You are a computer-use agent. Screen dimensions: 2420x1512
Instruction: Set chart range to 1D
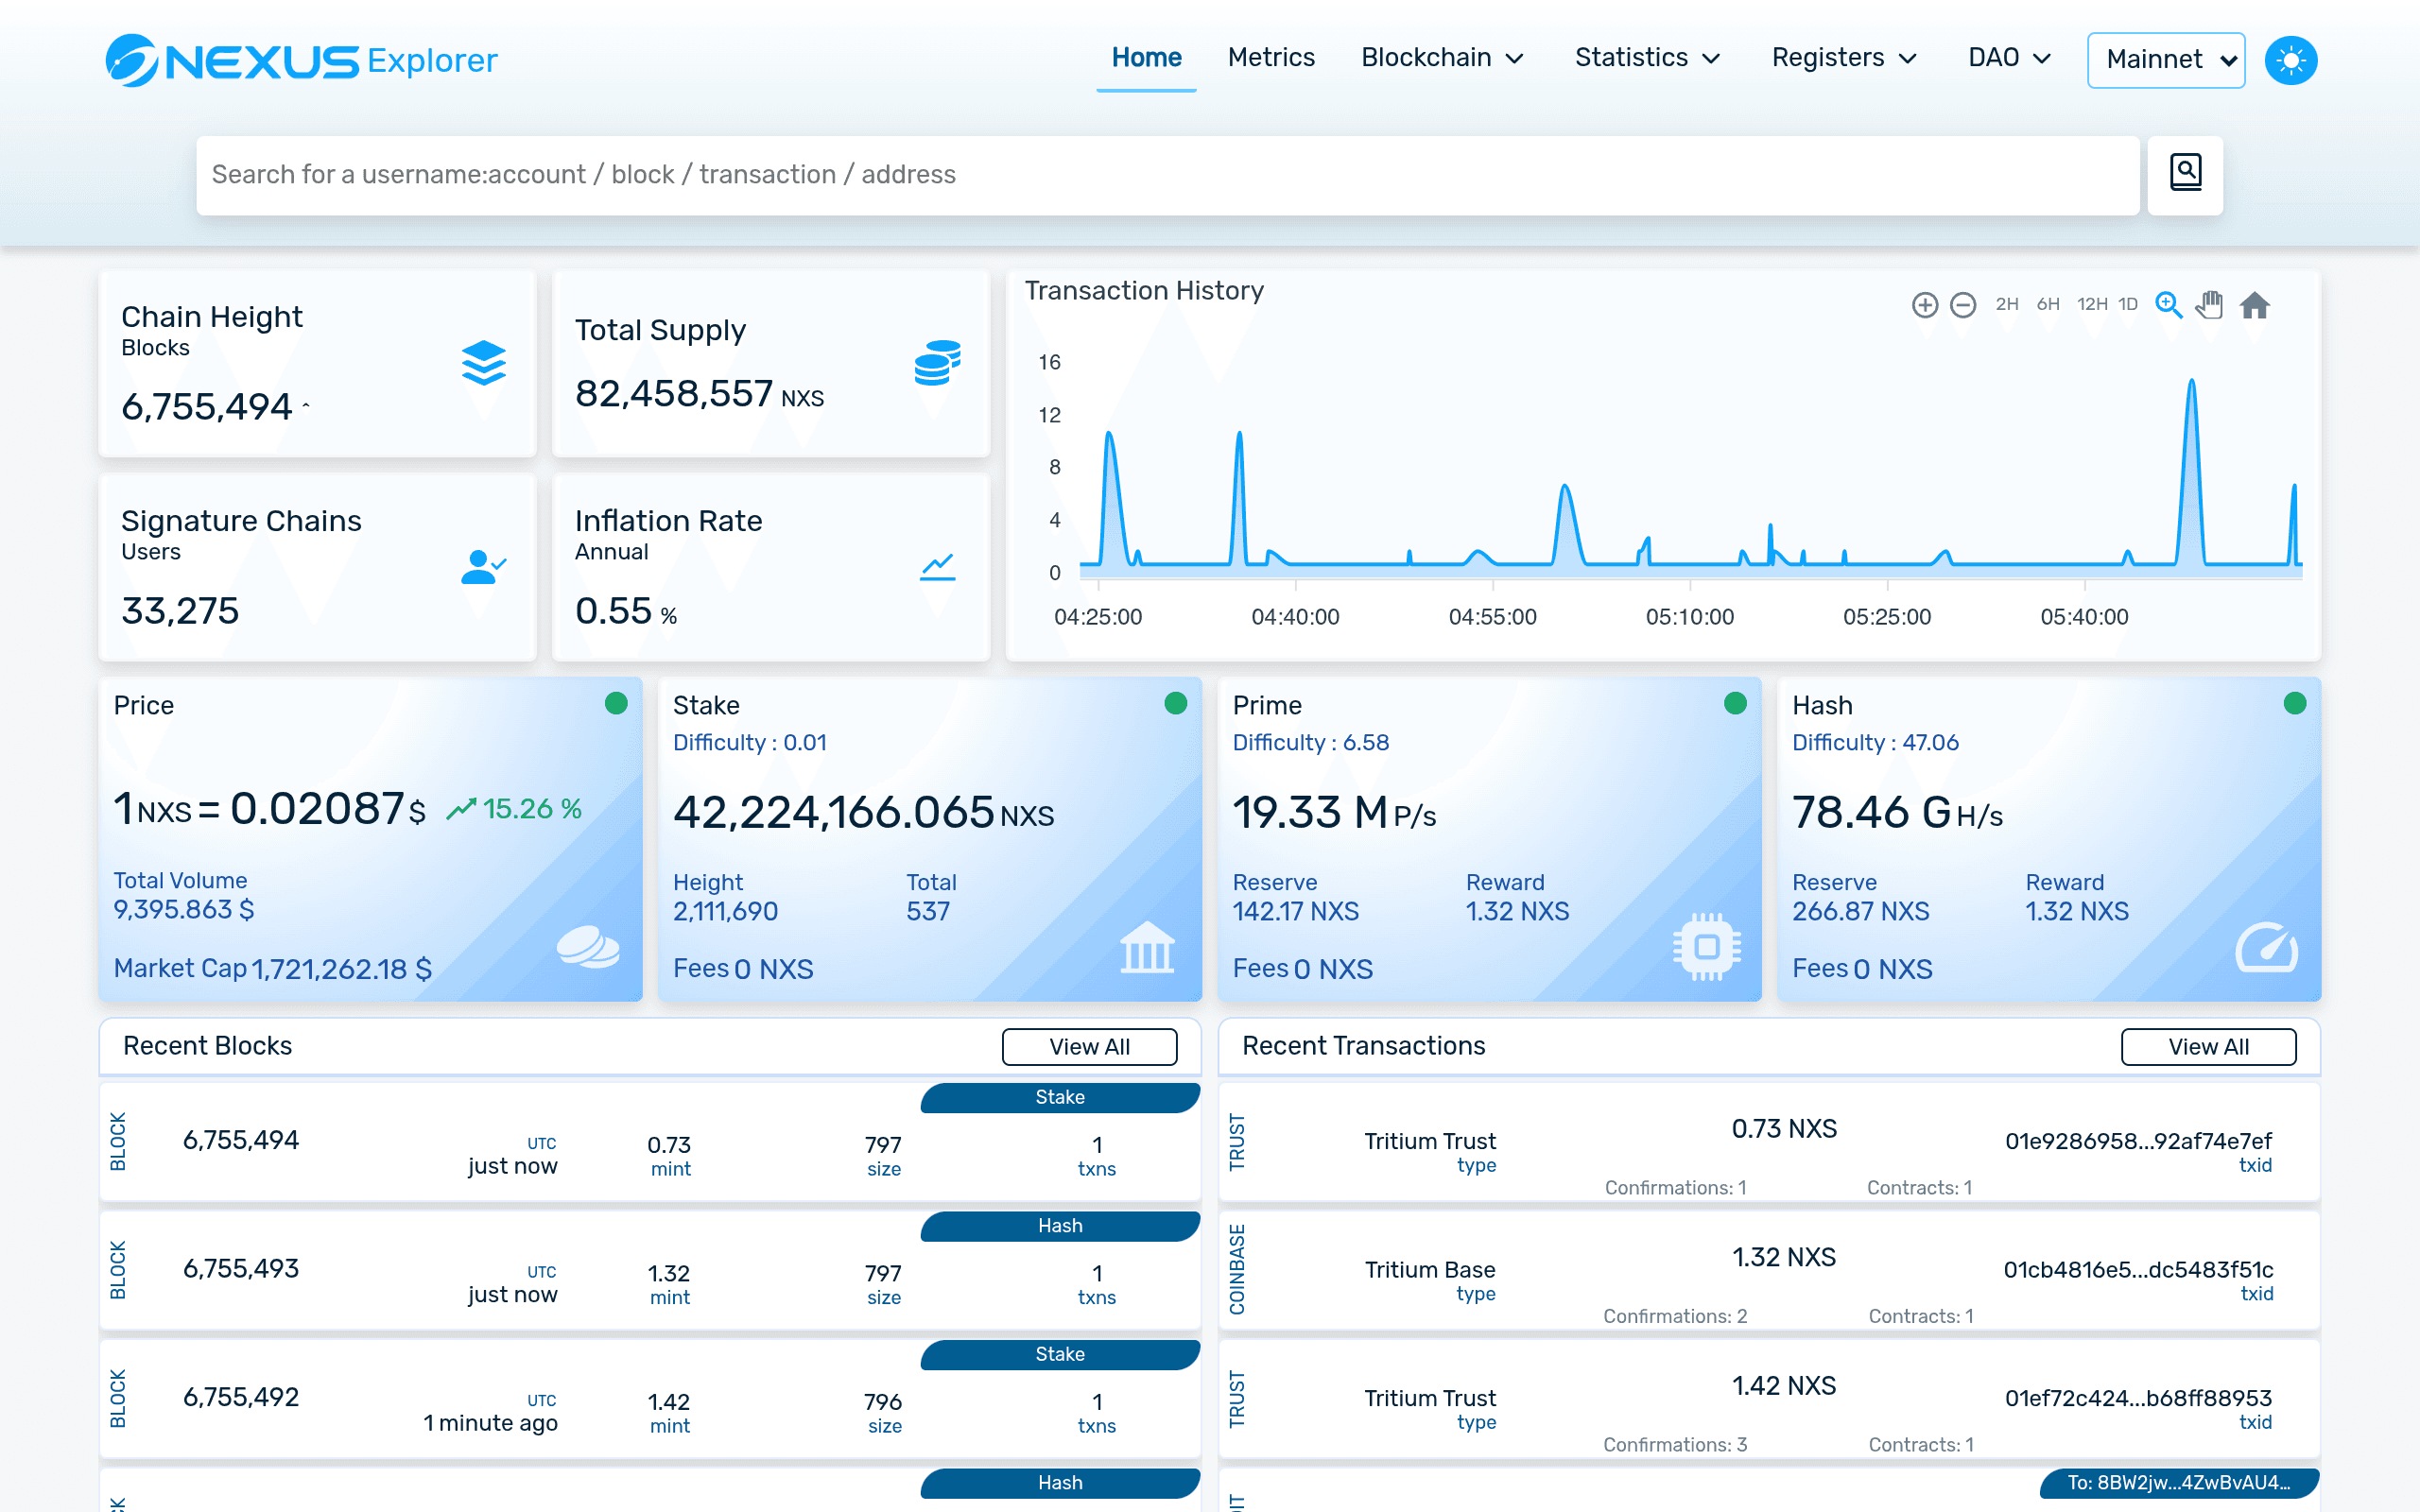point(2128,304)
